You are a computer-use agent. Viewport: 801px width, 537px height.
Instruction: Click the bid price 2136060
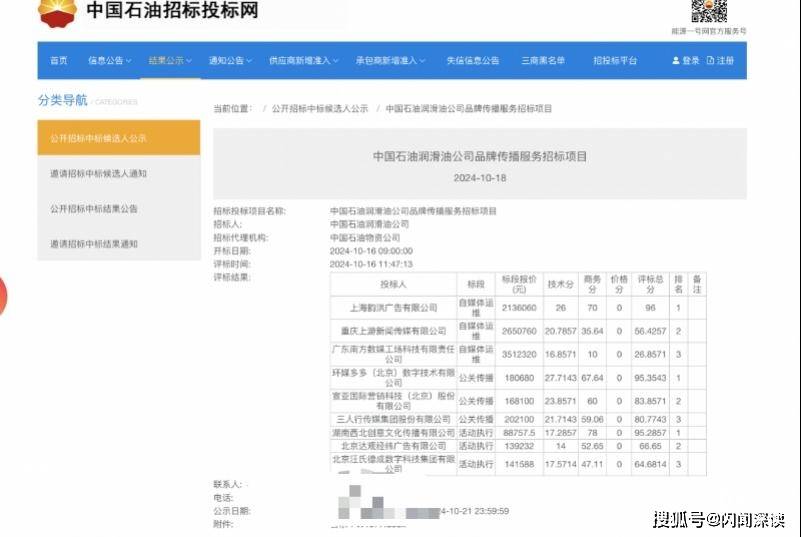(519, 308)
